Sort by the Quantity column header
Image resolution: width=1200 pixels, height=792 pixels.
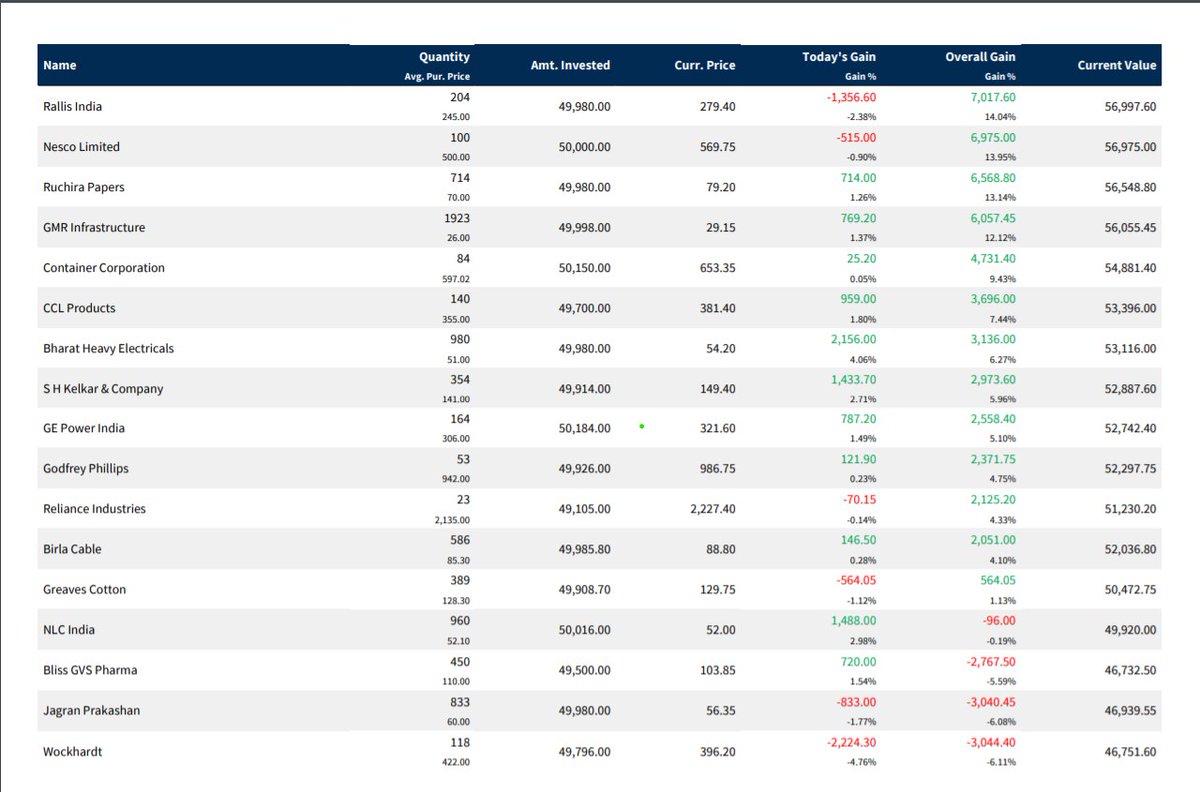[444, 57]
